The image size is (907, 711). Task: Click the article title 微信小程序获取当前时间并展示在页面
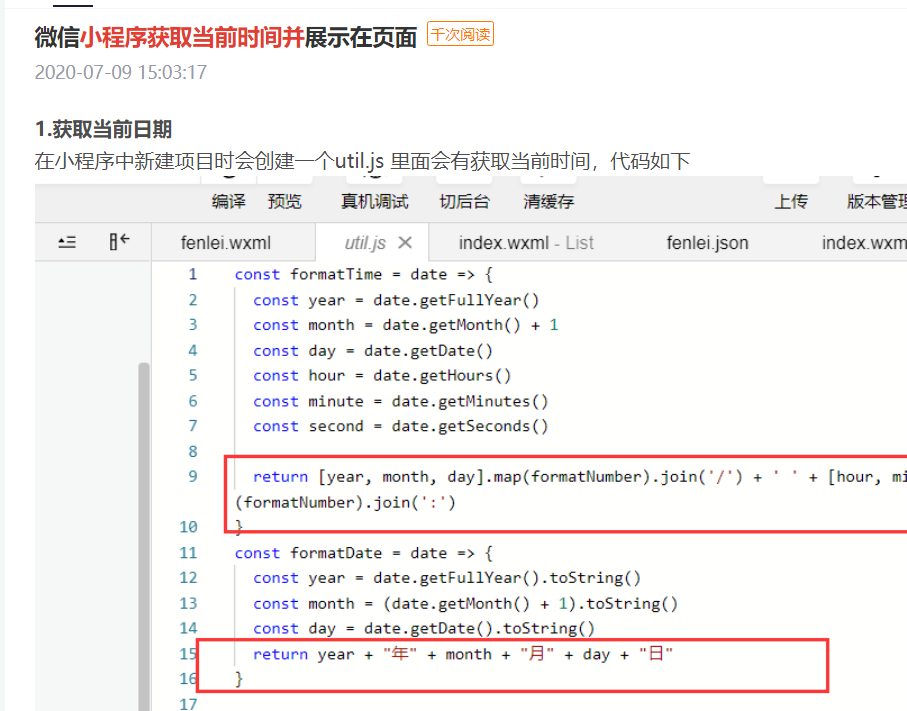tap(226, 38)
